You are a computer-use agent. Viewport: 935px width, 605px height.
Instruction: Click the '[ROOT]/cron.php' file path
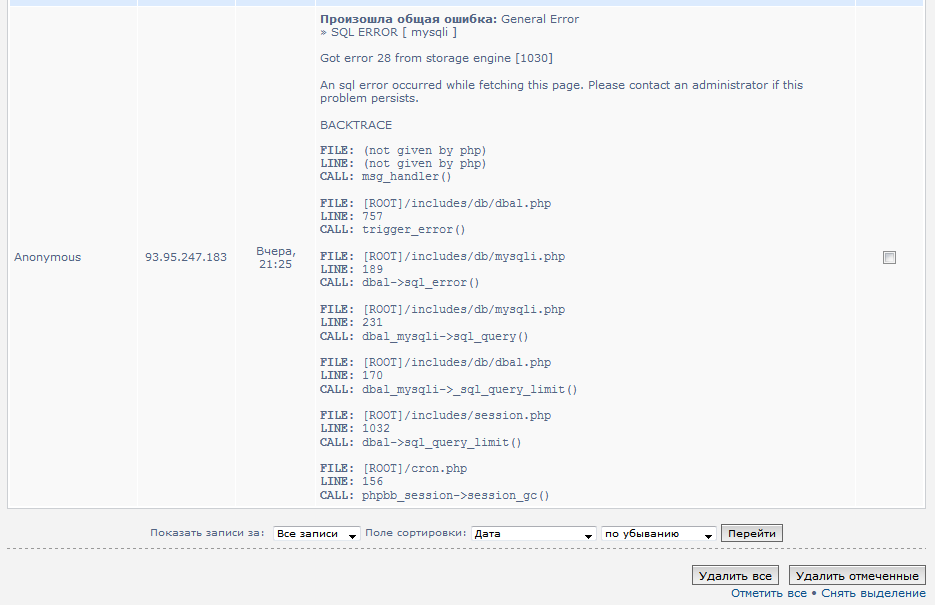click(414, 468)
